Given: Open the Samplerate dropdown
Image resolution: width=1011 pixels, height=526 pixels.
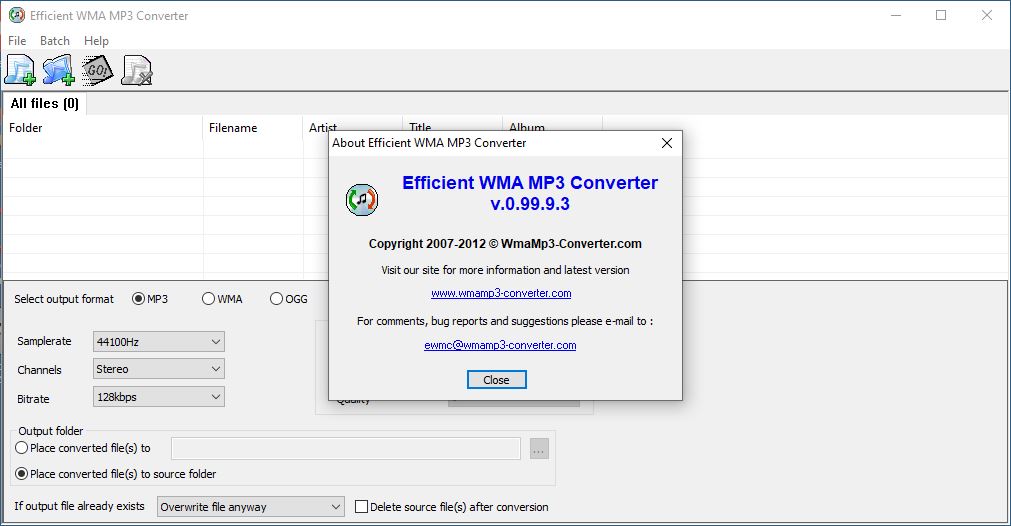Looking at the screenshot, I should point(159,342).
